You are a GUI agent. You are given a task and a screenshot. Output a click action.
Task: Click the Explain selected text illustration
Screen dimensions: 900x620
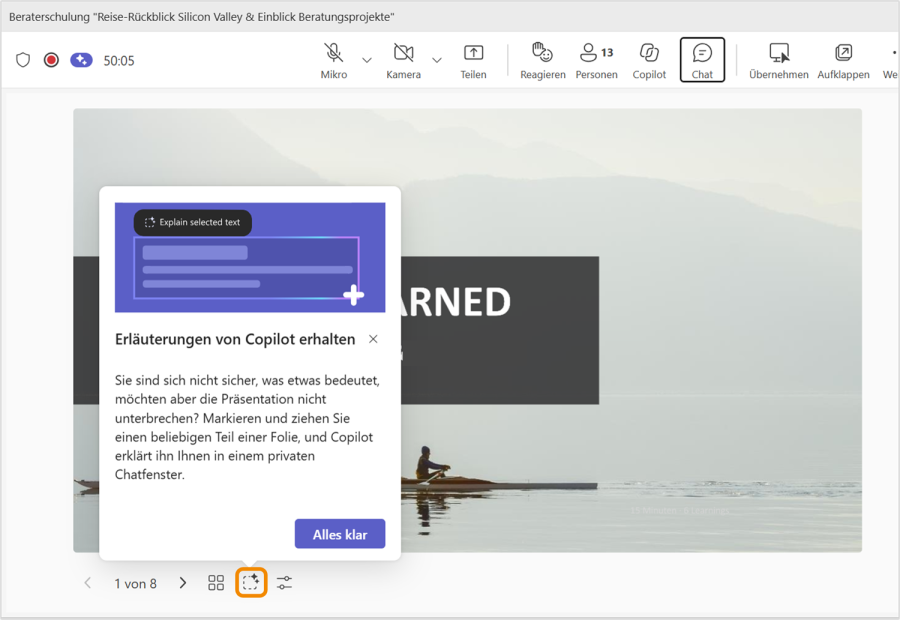click(x=250, y=257)
